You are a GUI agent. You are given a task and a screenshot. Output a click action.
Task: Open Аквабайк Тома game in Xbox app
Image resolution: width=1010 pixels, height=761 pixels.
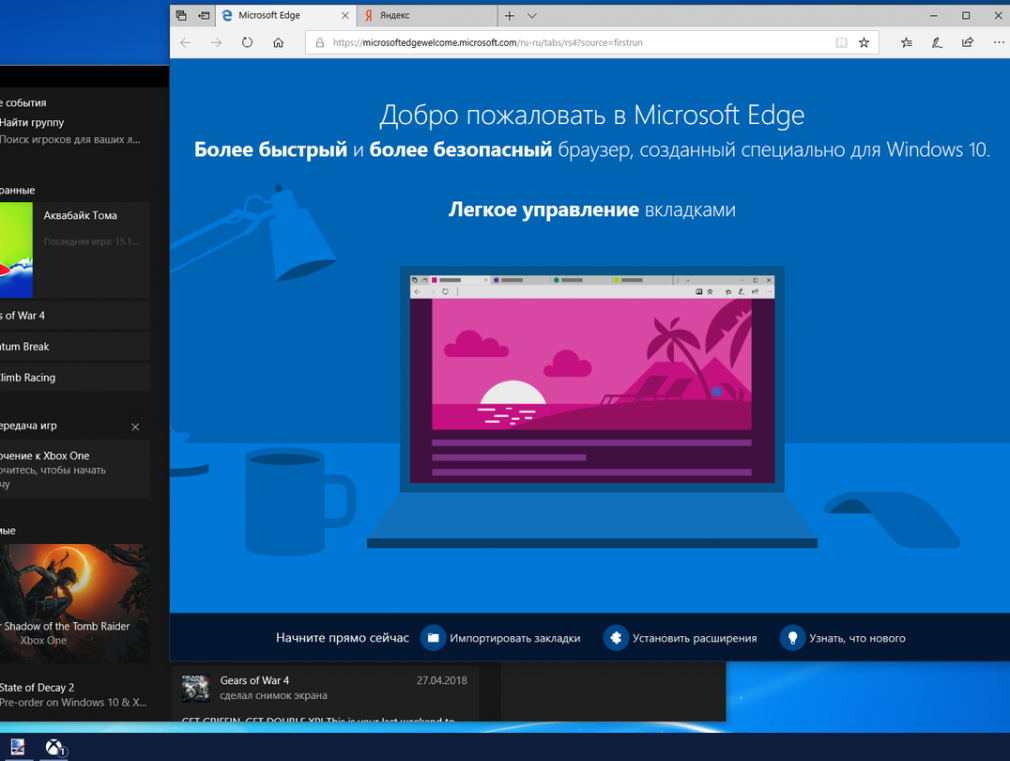point(75,250)
